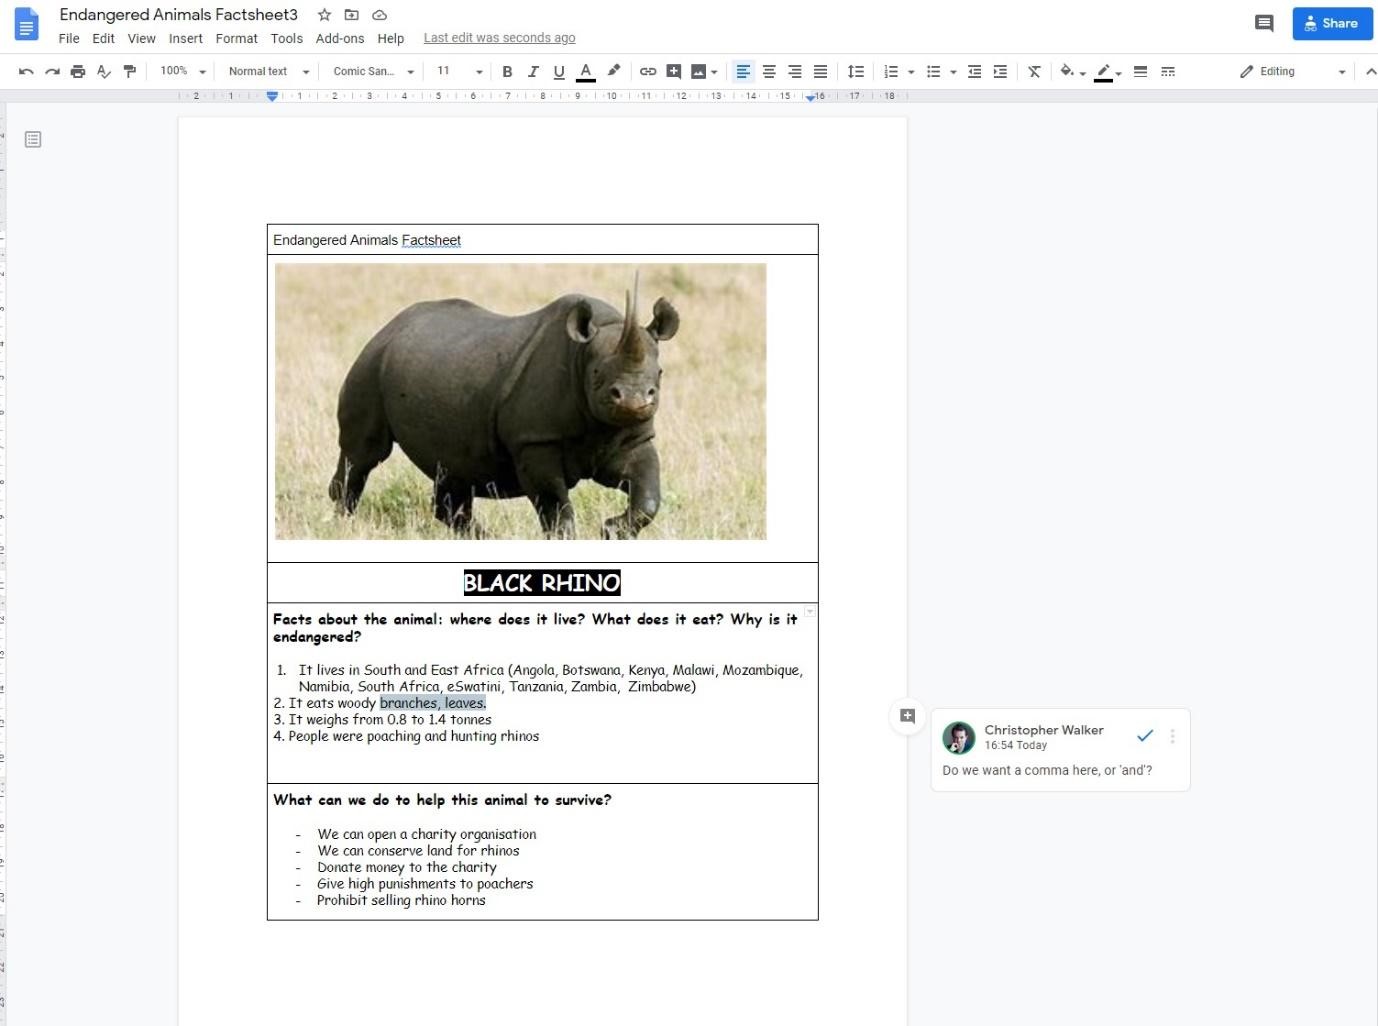Open the border colour picker

[x=1107, y=71]
